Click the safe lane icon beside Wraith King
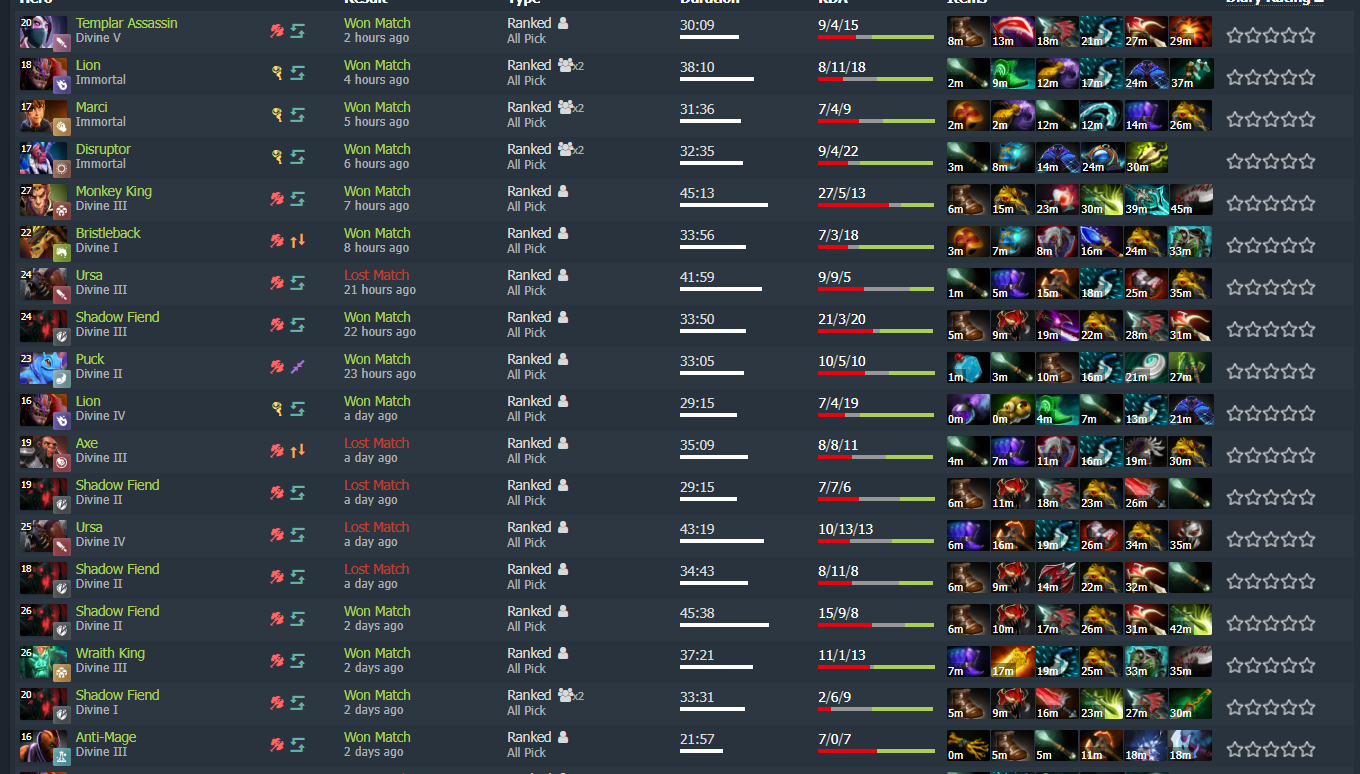 click(297, 661)
